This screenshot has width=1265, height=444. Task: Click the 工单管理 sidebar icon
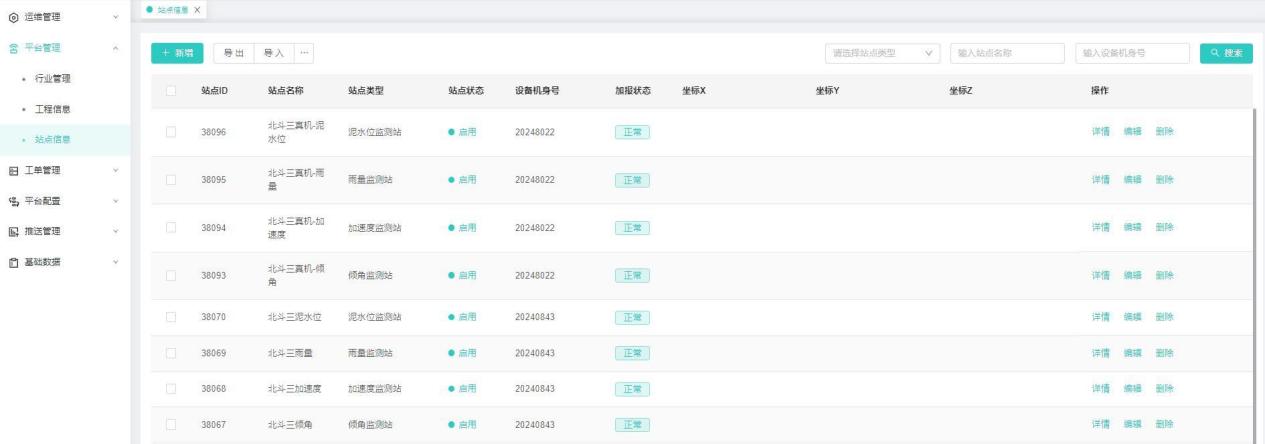(x=12, y=170)
